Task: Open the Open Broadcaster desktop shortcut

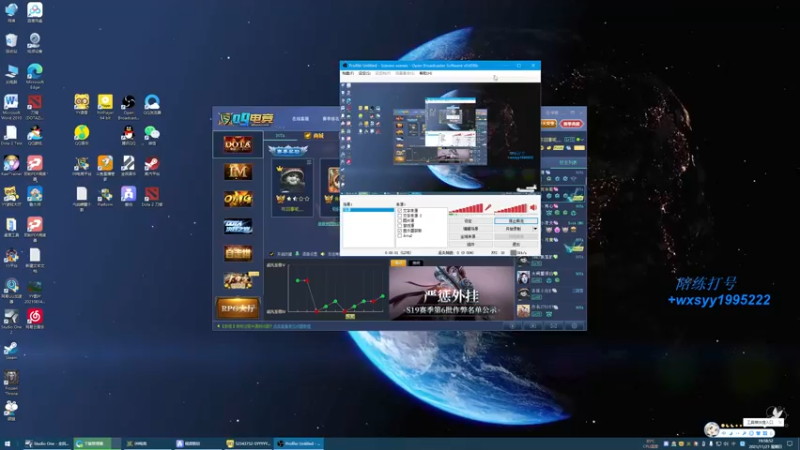Action: [128, 106]
